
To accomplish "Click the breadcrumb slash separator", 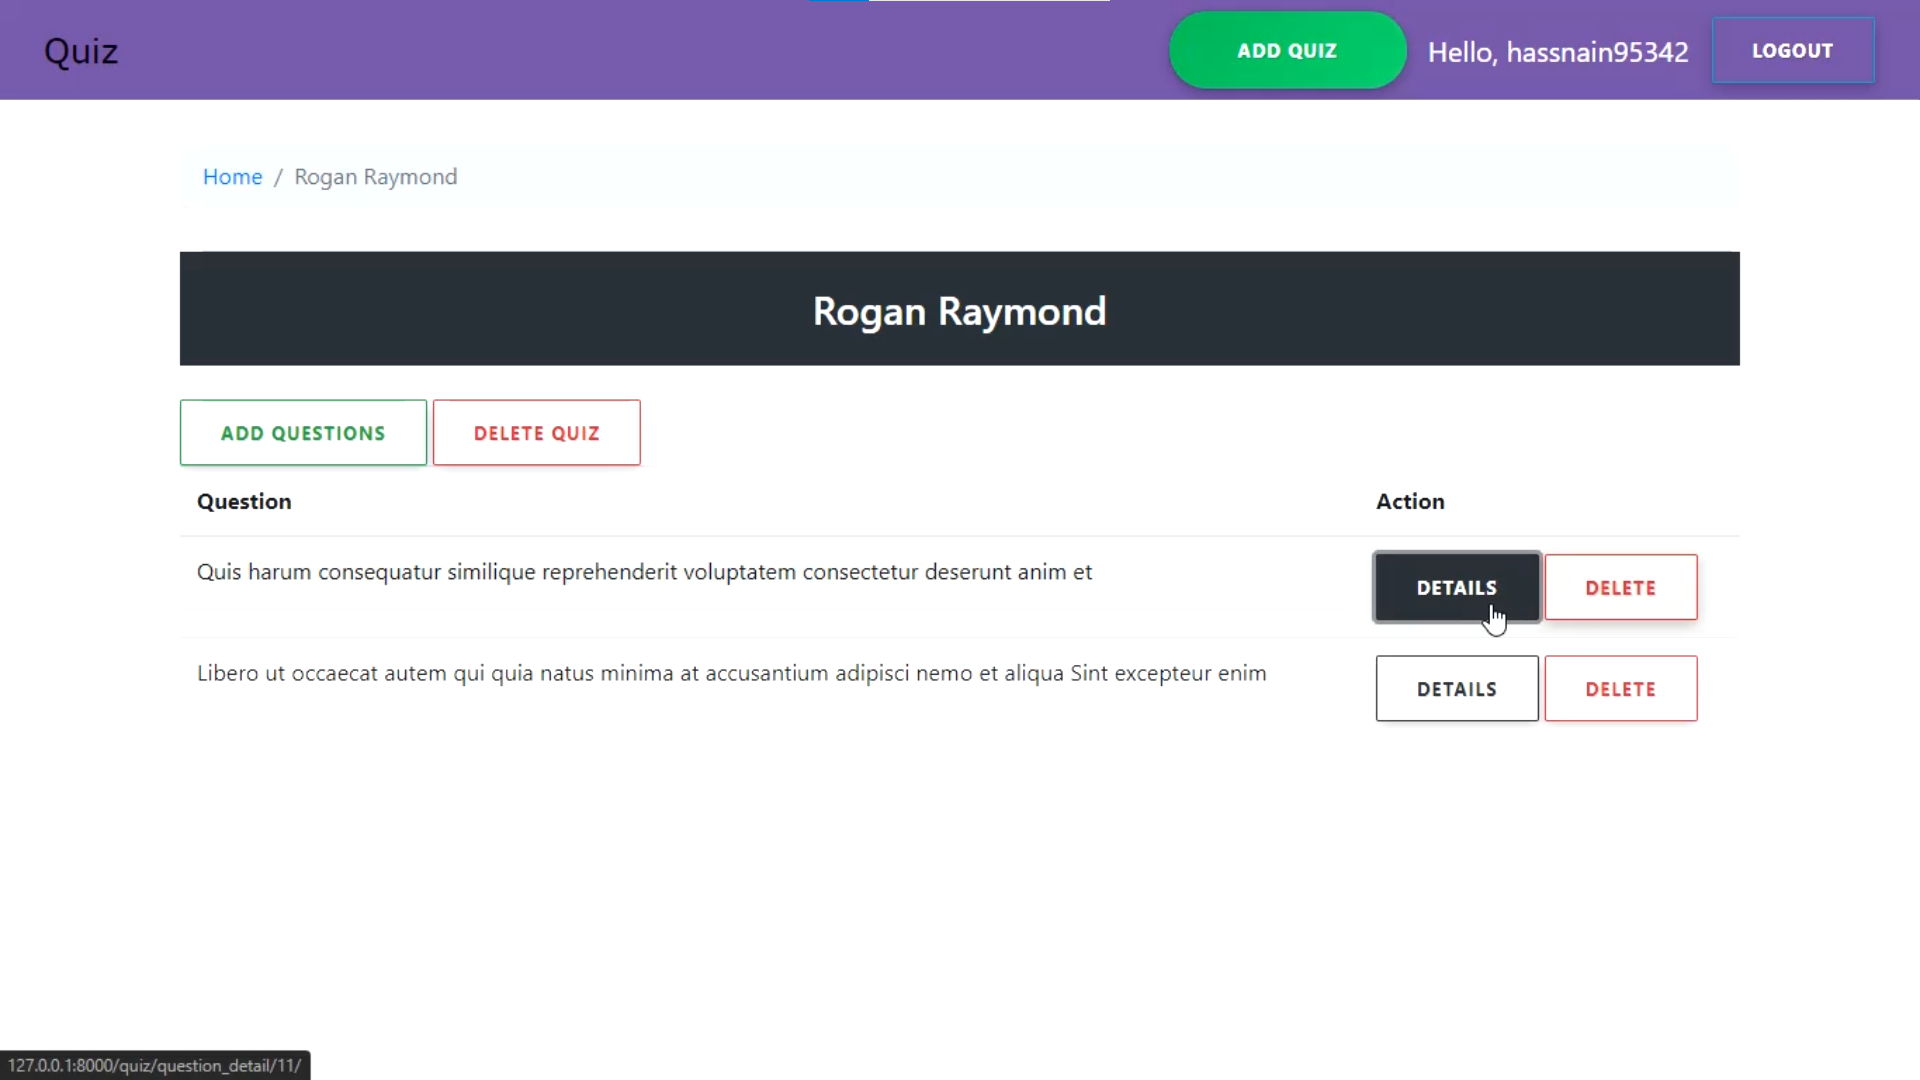I will (278, 177).
